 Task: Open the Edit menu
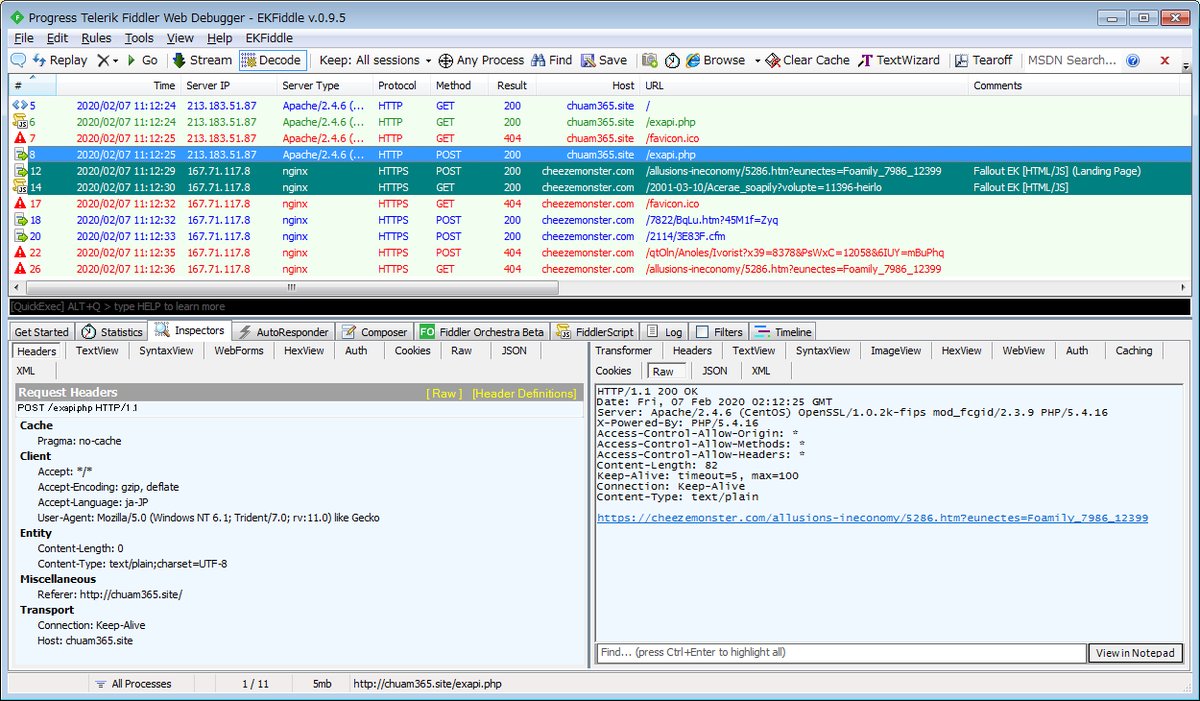[57, 38]
